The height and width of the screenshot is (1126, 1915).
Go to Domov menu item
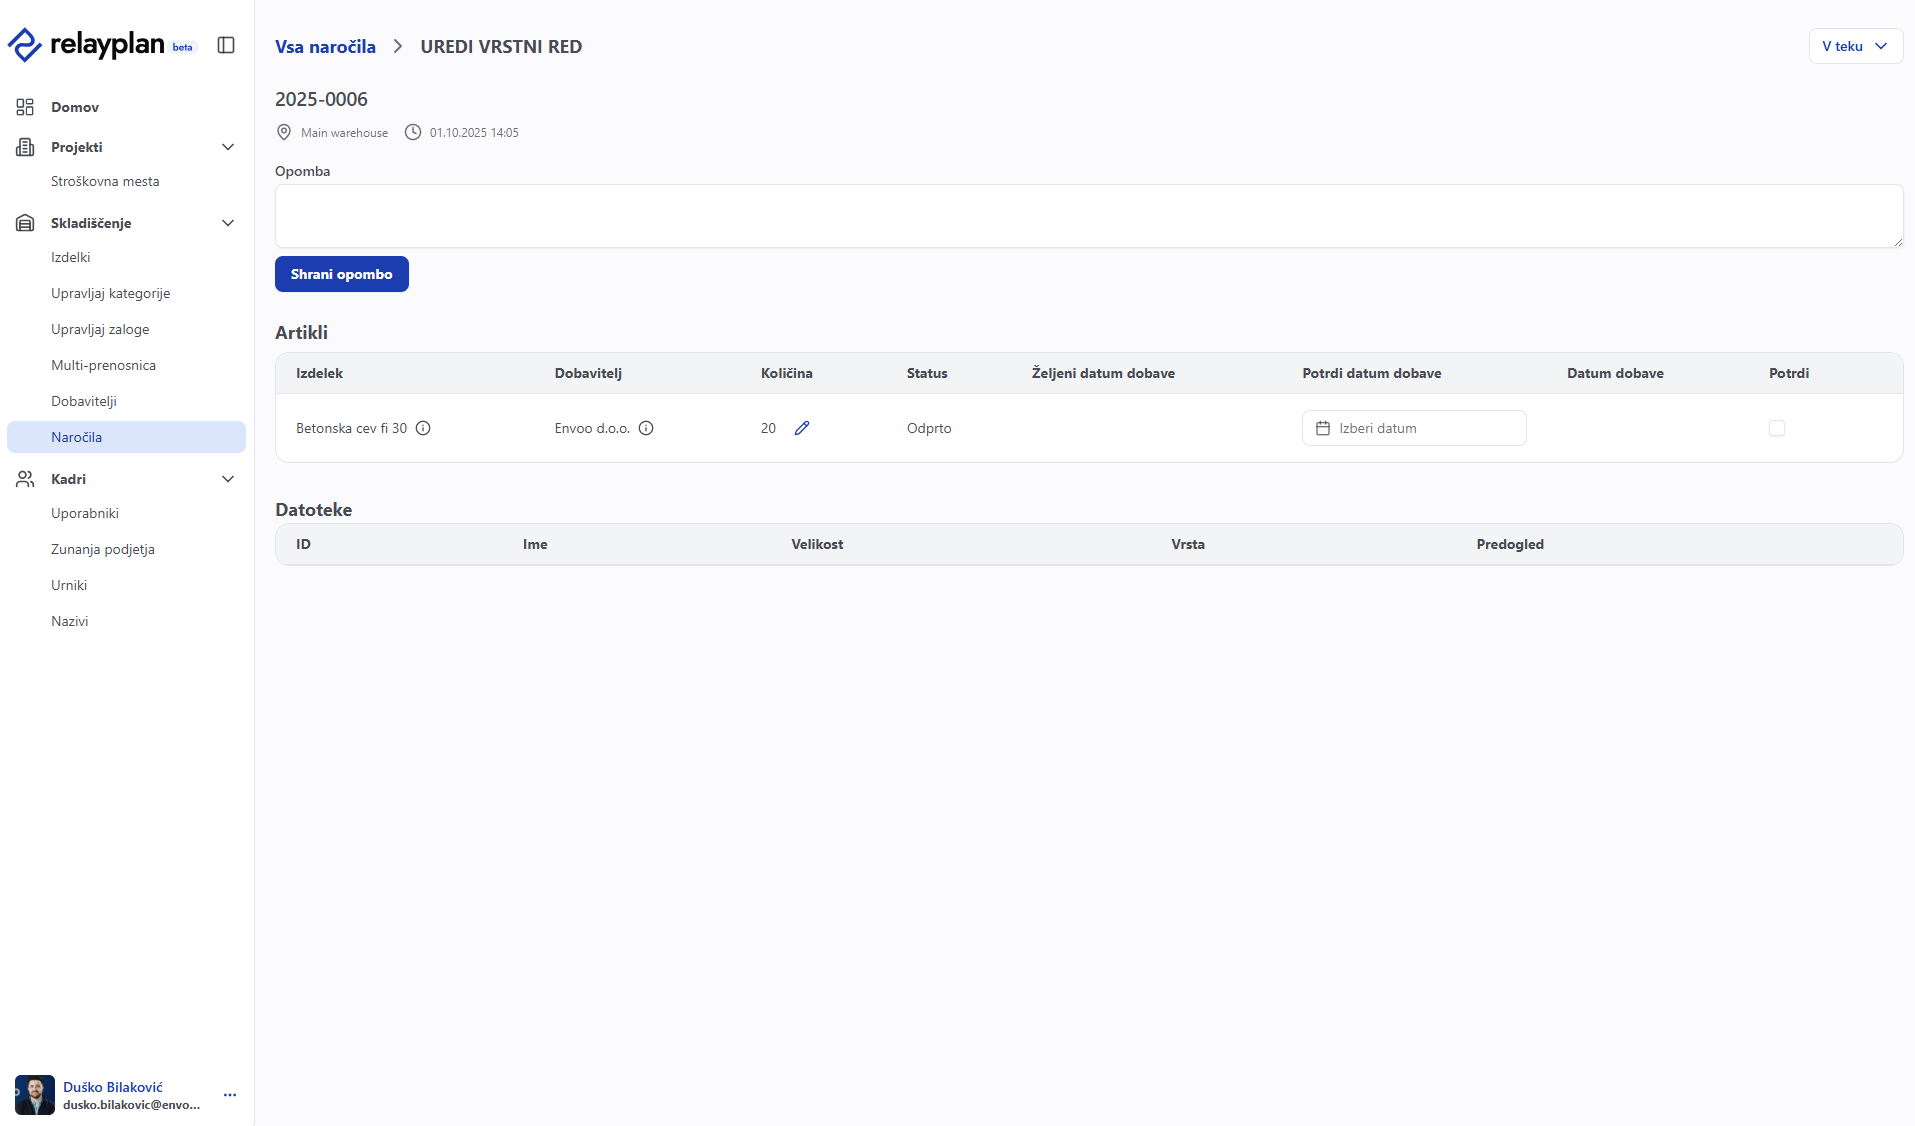pos(75,107)
